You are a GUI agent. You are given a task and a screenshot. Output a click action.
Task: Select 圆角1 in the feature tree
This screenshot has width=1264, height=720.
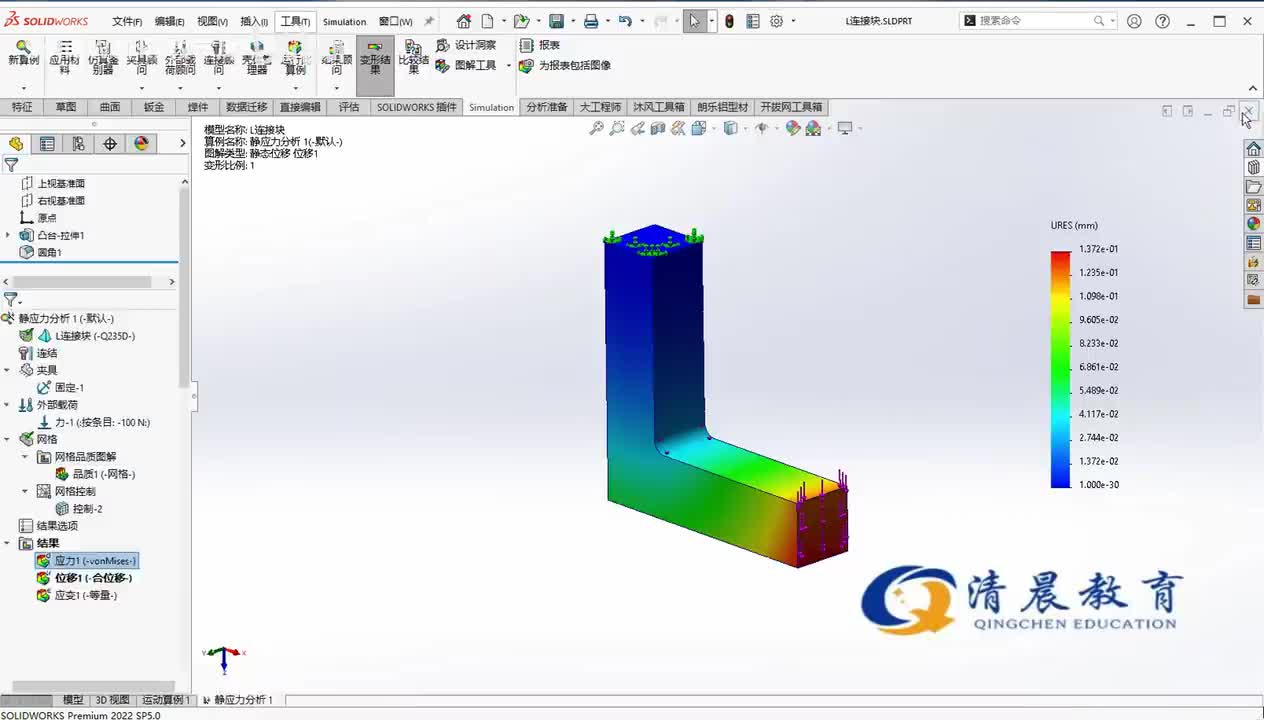pos(49,253)
